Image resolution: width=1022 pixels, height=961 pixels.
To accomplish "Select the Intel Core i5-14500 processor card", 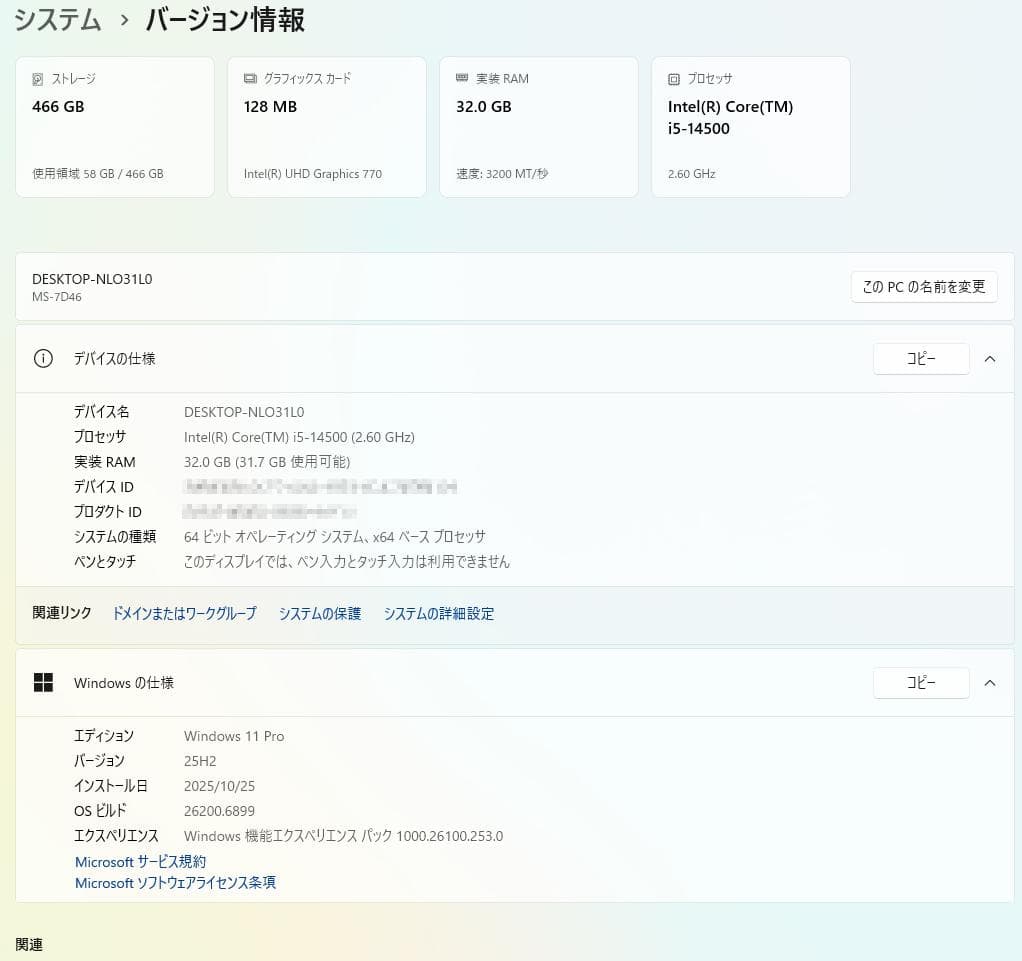I will [750, 126].
